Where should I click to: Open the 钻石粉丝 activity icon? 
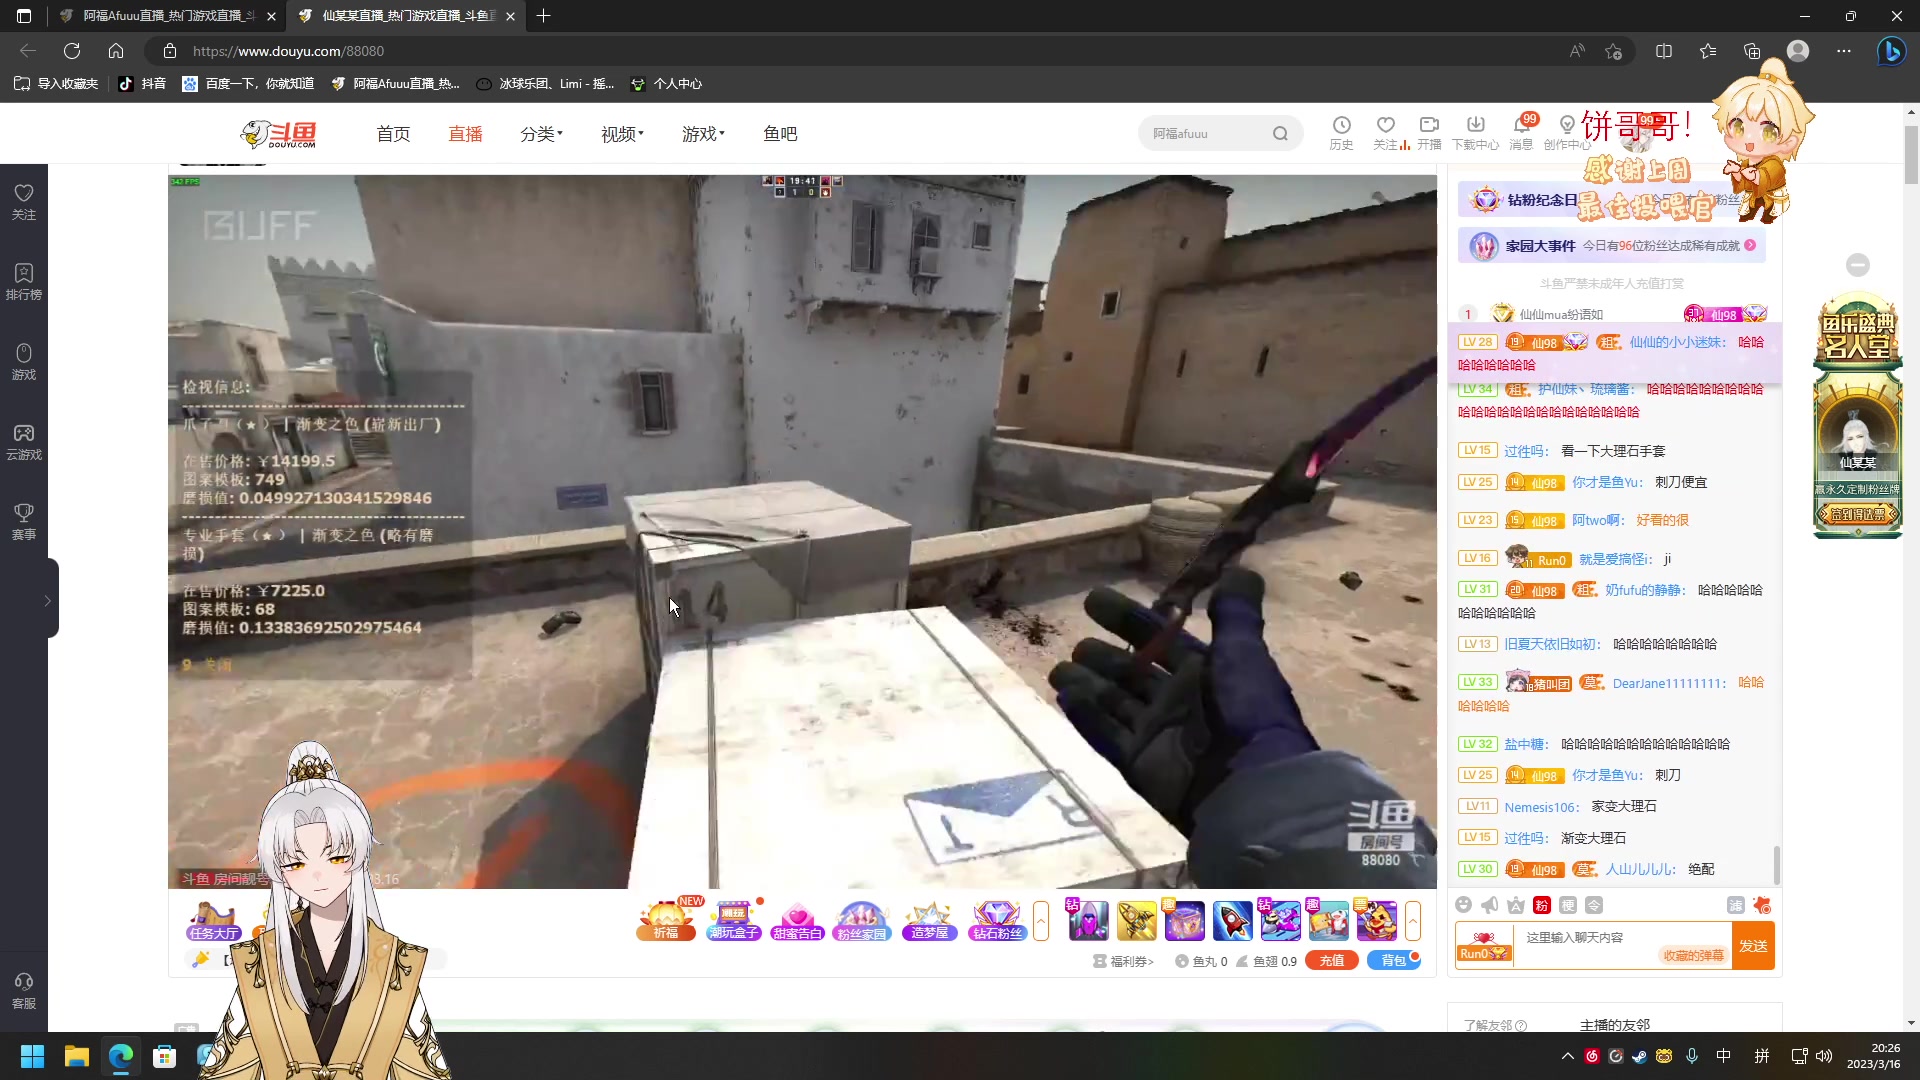997,921
